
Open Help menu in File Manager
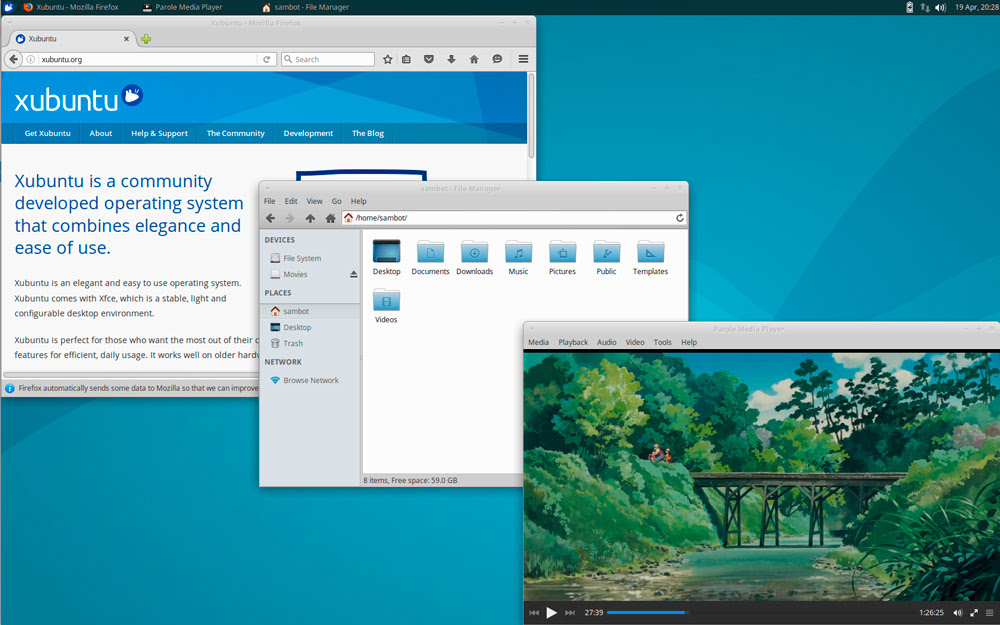(358, 201)
